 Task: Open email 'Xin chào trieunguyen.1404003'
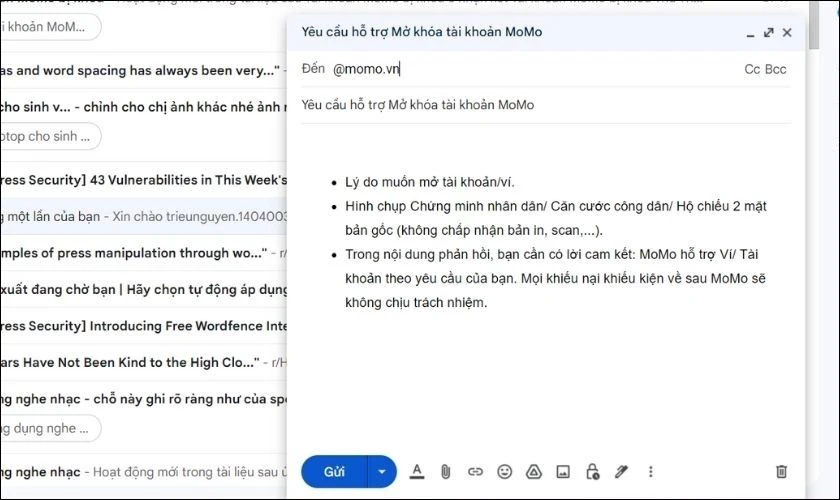[144, 217]
